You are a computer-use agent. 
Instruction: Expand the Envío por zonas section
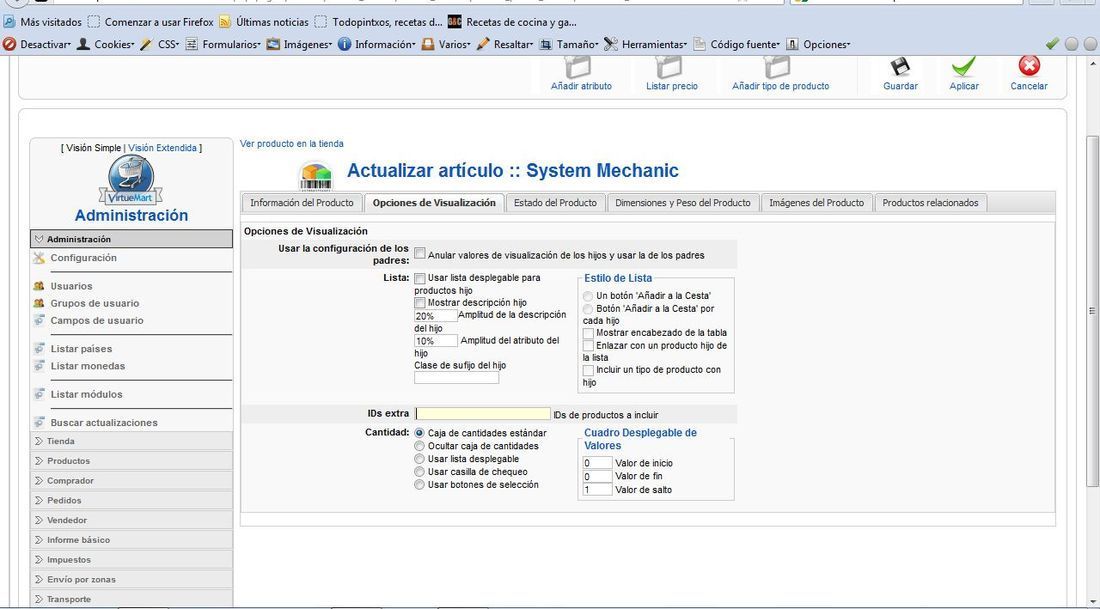131,580
